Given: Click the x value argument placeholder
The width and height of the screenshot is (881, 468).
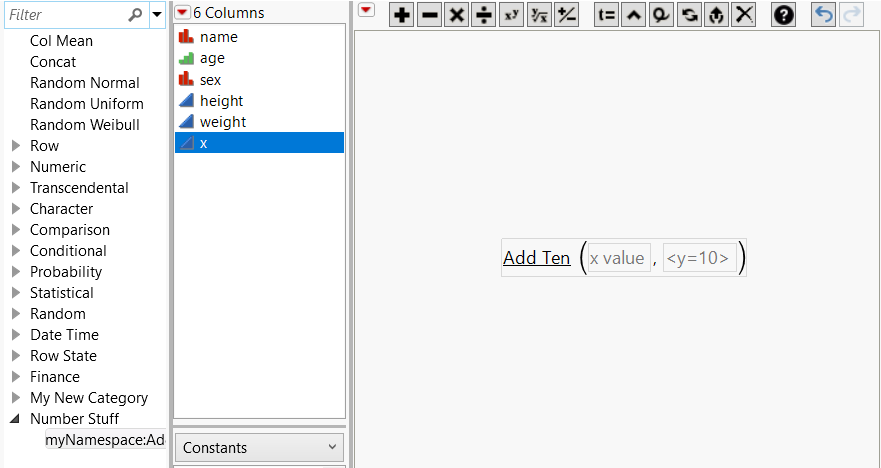Looking at the screenshot, I should click(617, 258).
